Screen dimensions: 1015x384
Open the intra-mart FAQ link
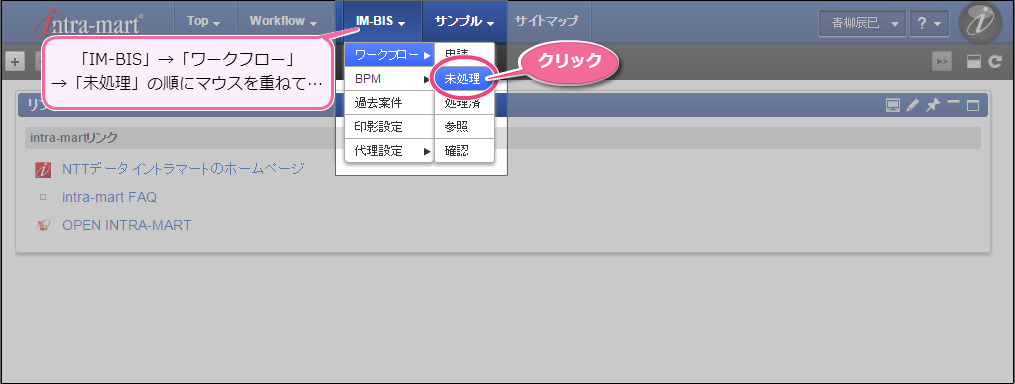[109, 198]
